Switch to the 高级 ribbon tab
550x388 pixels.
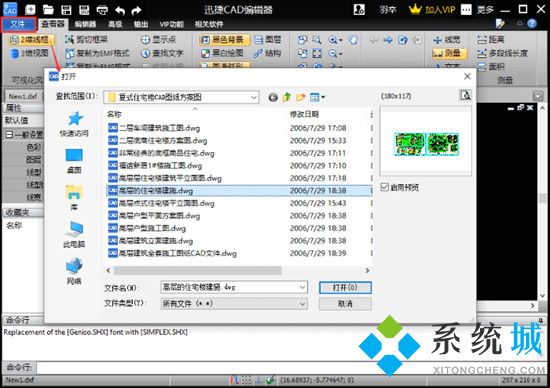115,24
